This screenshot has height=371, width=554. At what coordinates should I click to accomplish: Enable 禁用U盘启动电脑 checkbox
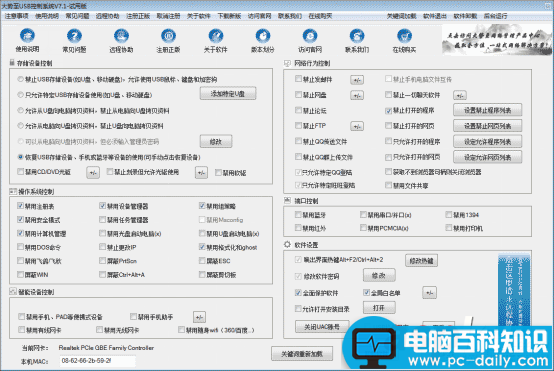tap(202, 233)
